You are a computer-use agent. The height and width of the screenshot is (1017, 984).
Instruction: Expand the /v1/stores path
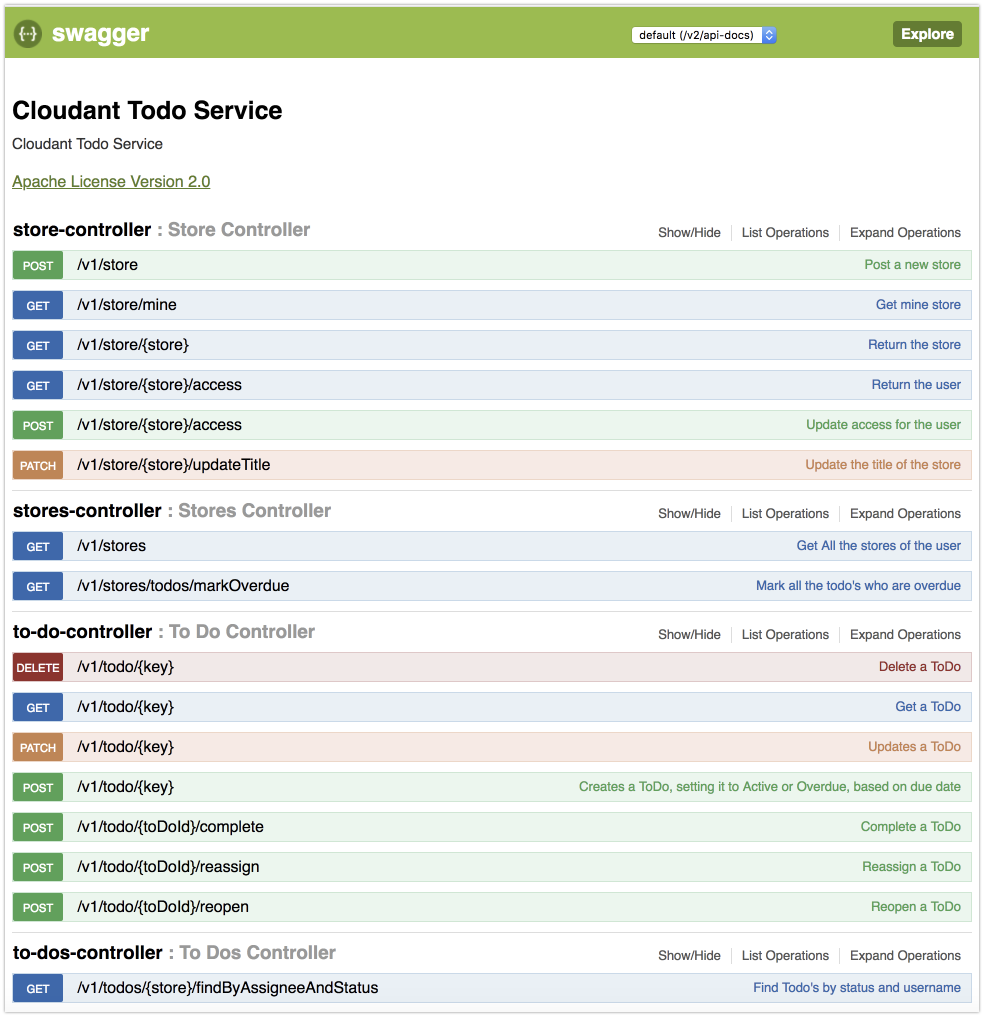coord(111,546)
